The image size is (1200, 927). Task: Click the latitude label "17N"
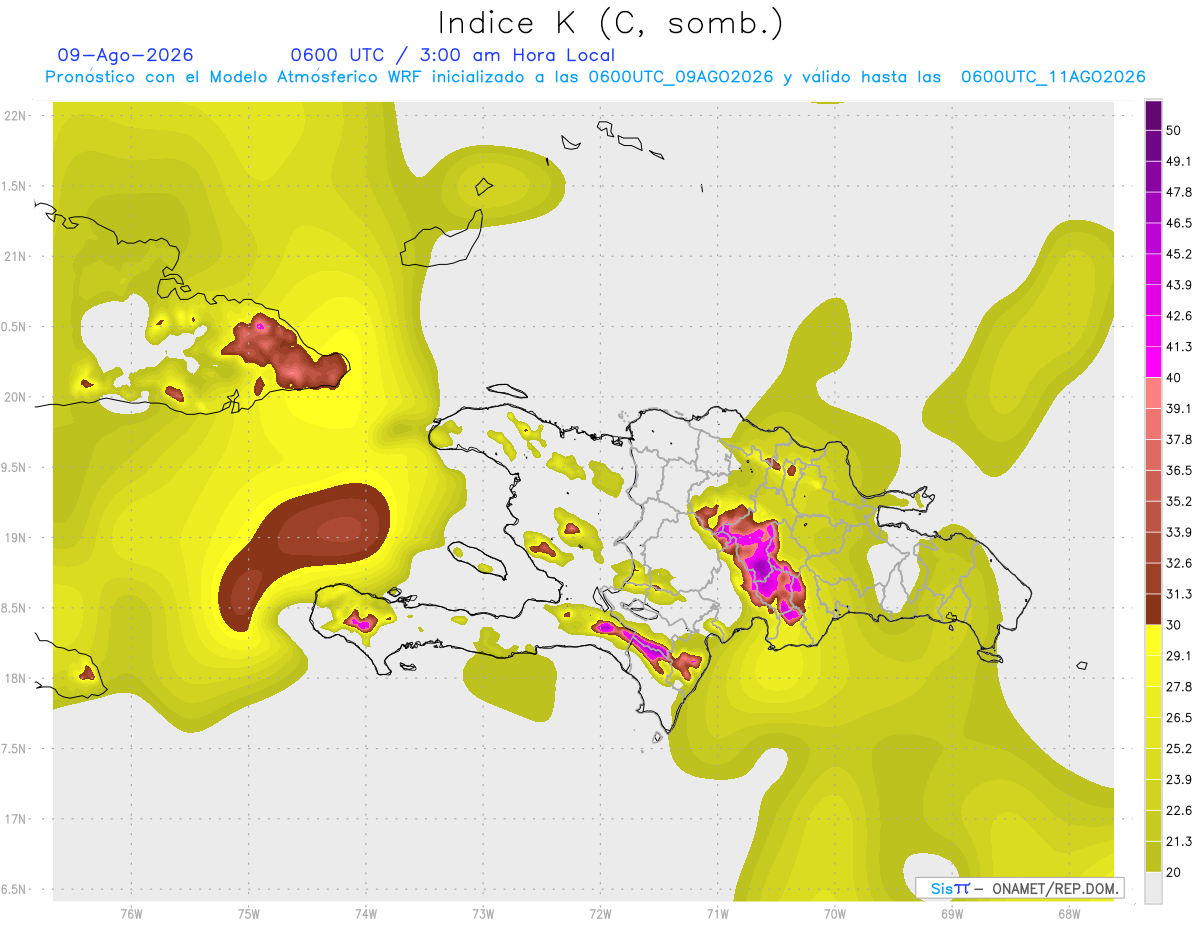(x=15, y=819)
